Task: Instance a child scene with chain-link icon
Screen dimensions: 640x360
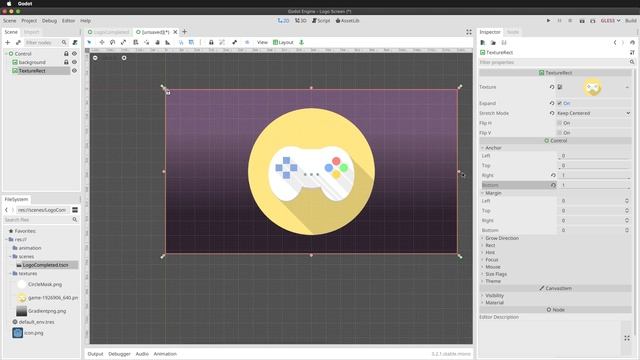Action: 18,42
